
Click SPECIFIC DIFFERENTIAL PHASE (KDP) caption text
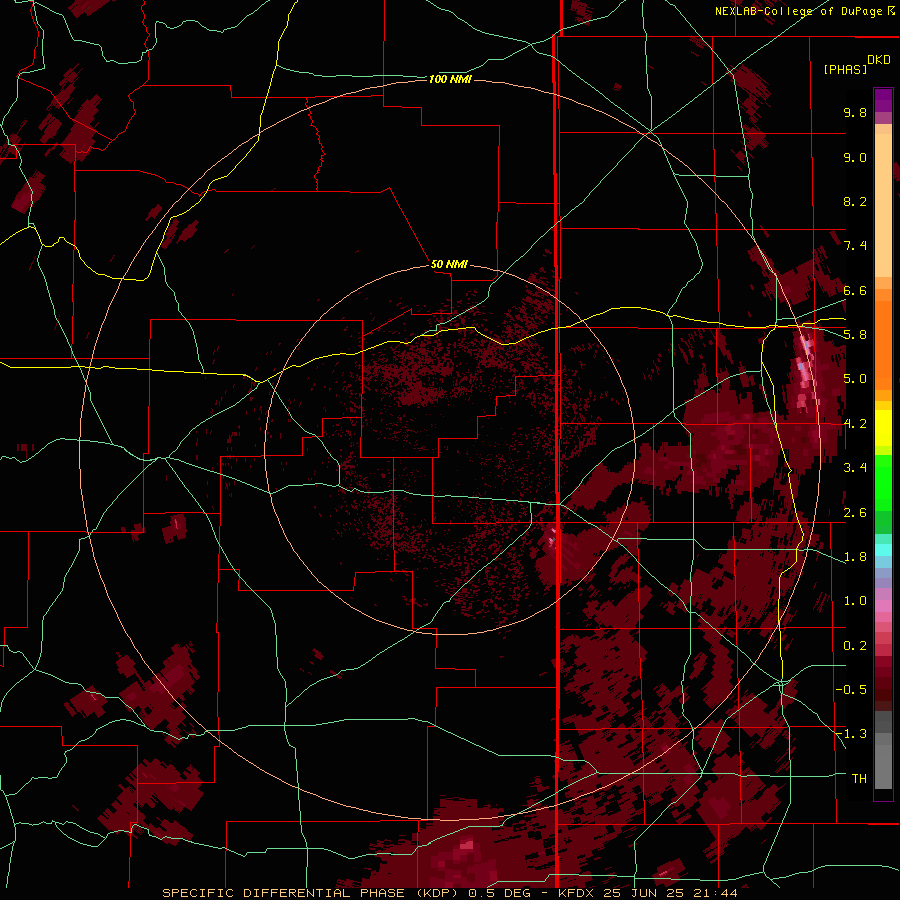311,893
